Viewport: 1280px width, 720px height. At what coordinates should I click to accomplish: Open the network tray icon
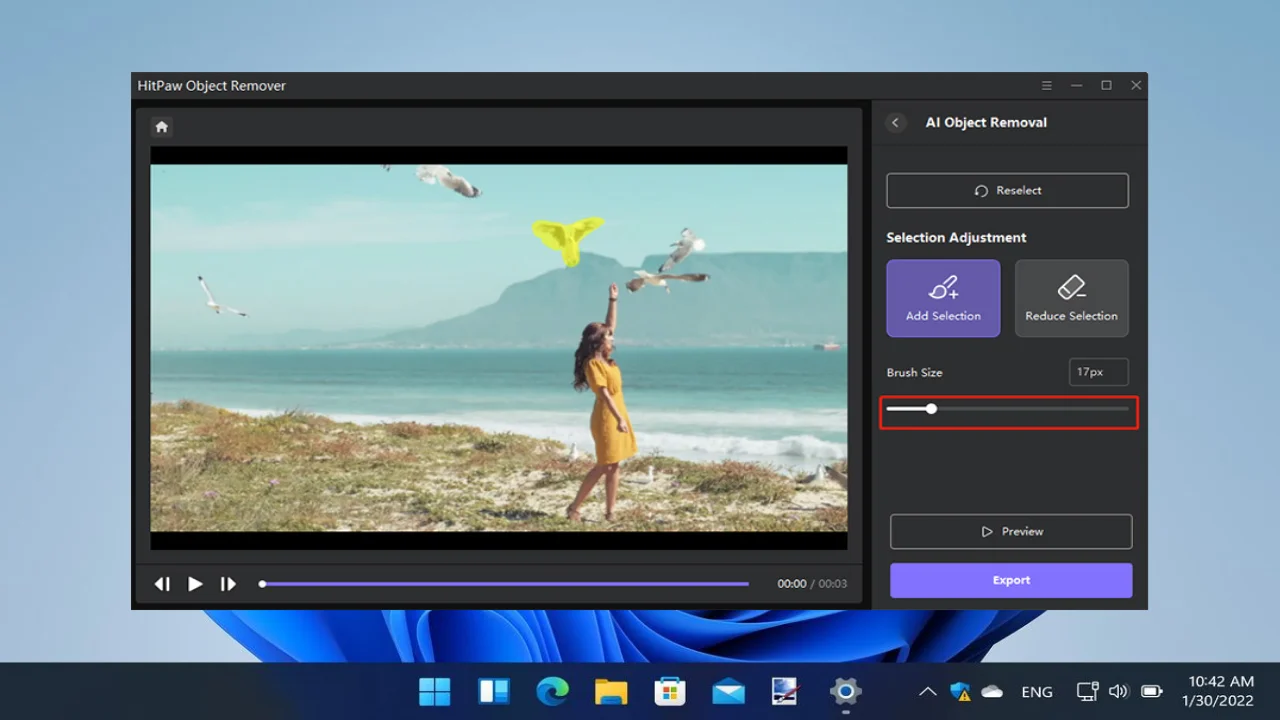1087,691
